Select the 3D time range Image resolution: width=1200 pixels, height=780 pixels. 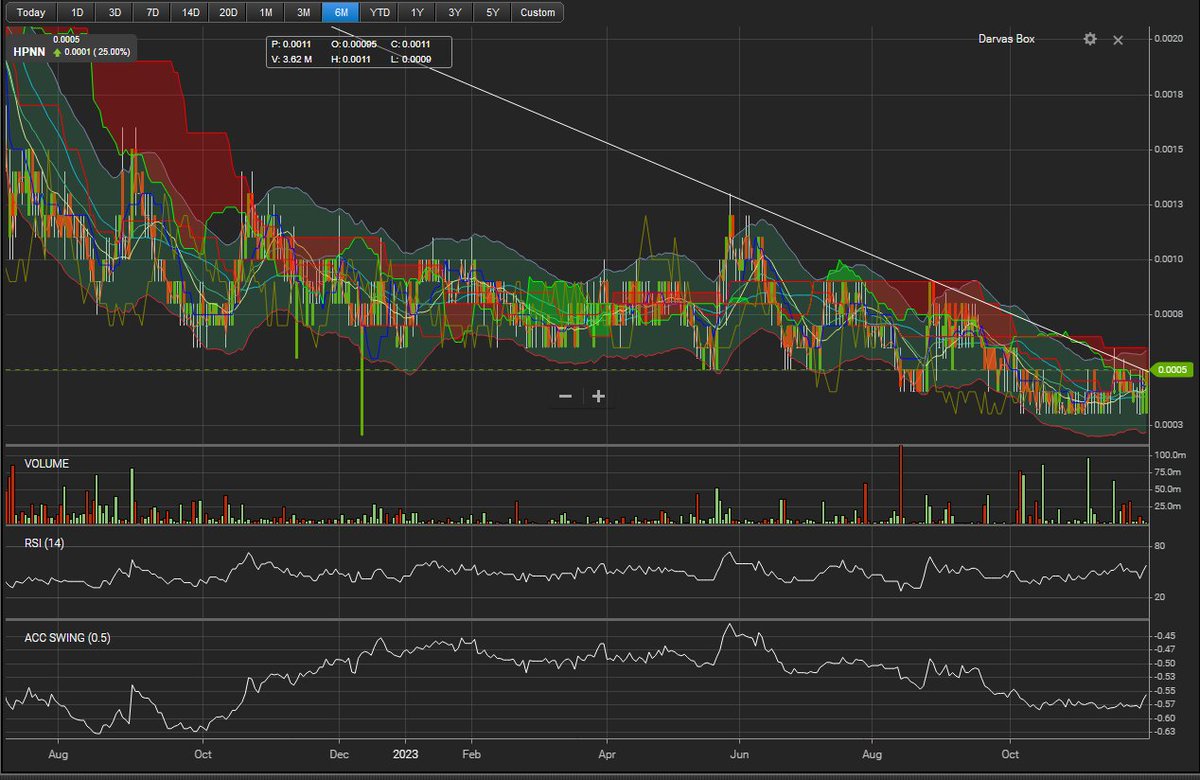[x=115, y=13]
